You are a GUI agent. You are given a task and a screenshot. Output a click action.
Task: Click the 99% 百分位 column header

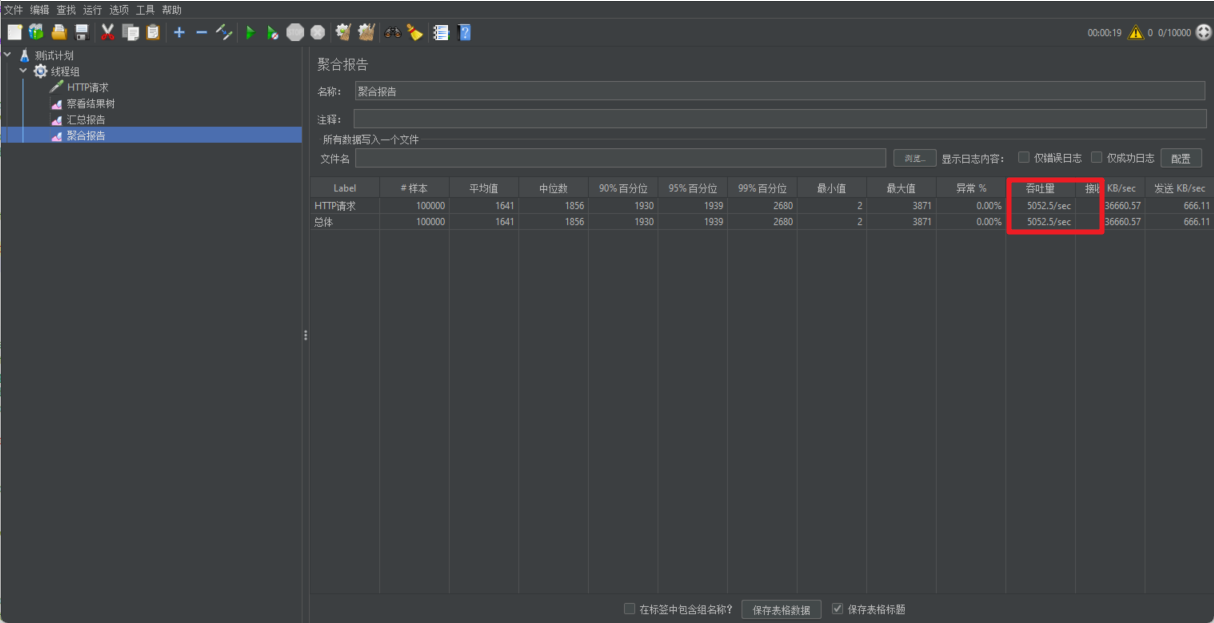click(762, 188)
